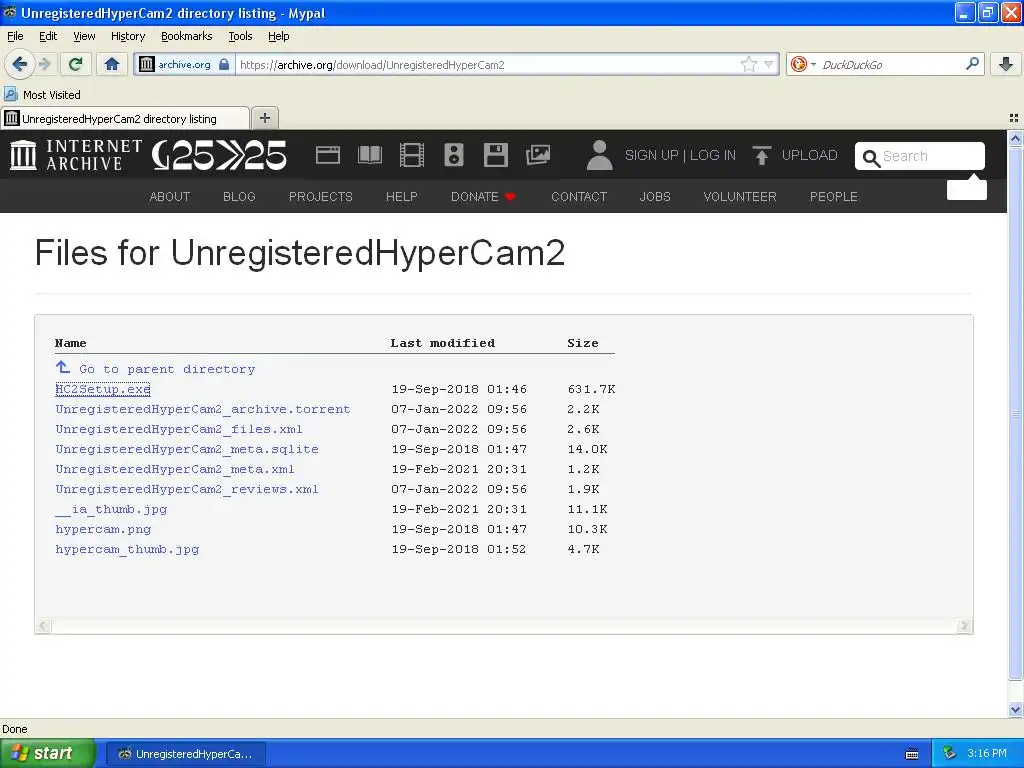Screen dimensions: 1024x768
Task: Open the Windows start menu
Action: pyautogui.click(x=47, y=754)
